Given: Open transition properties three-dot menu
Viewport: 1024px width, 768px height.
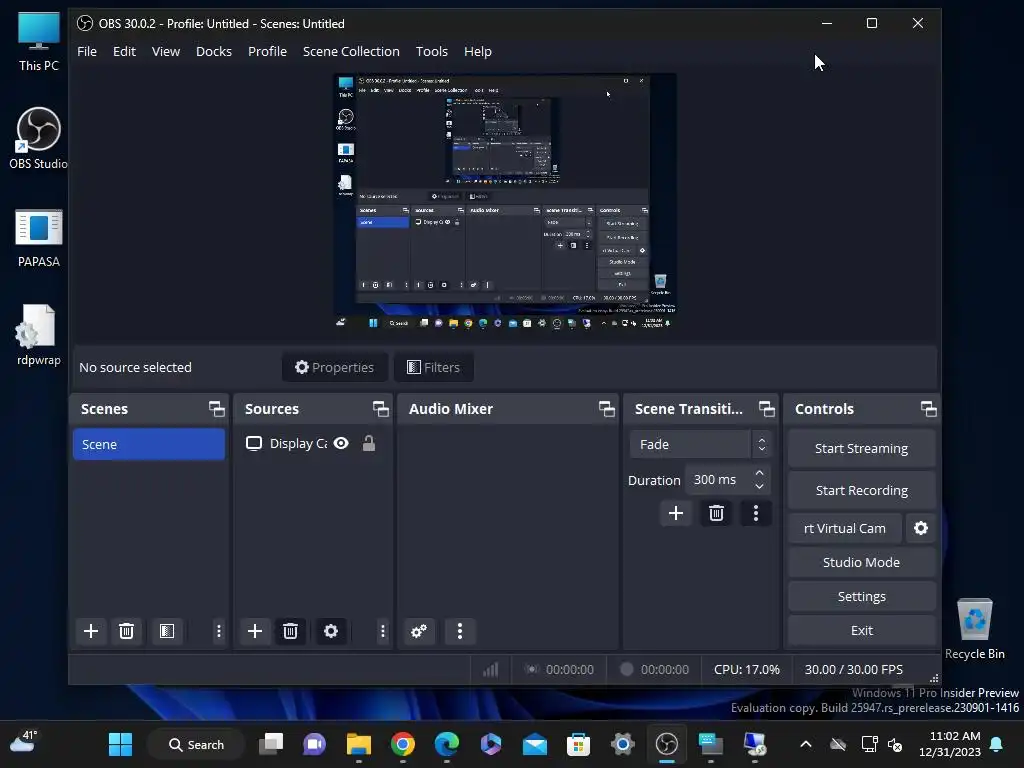Looking at the screenshot, I should (756, 513).
